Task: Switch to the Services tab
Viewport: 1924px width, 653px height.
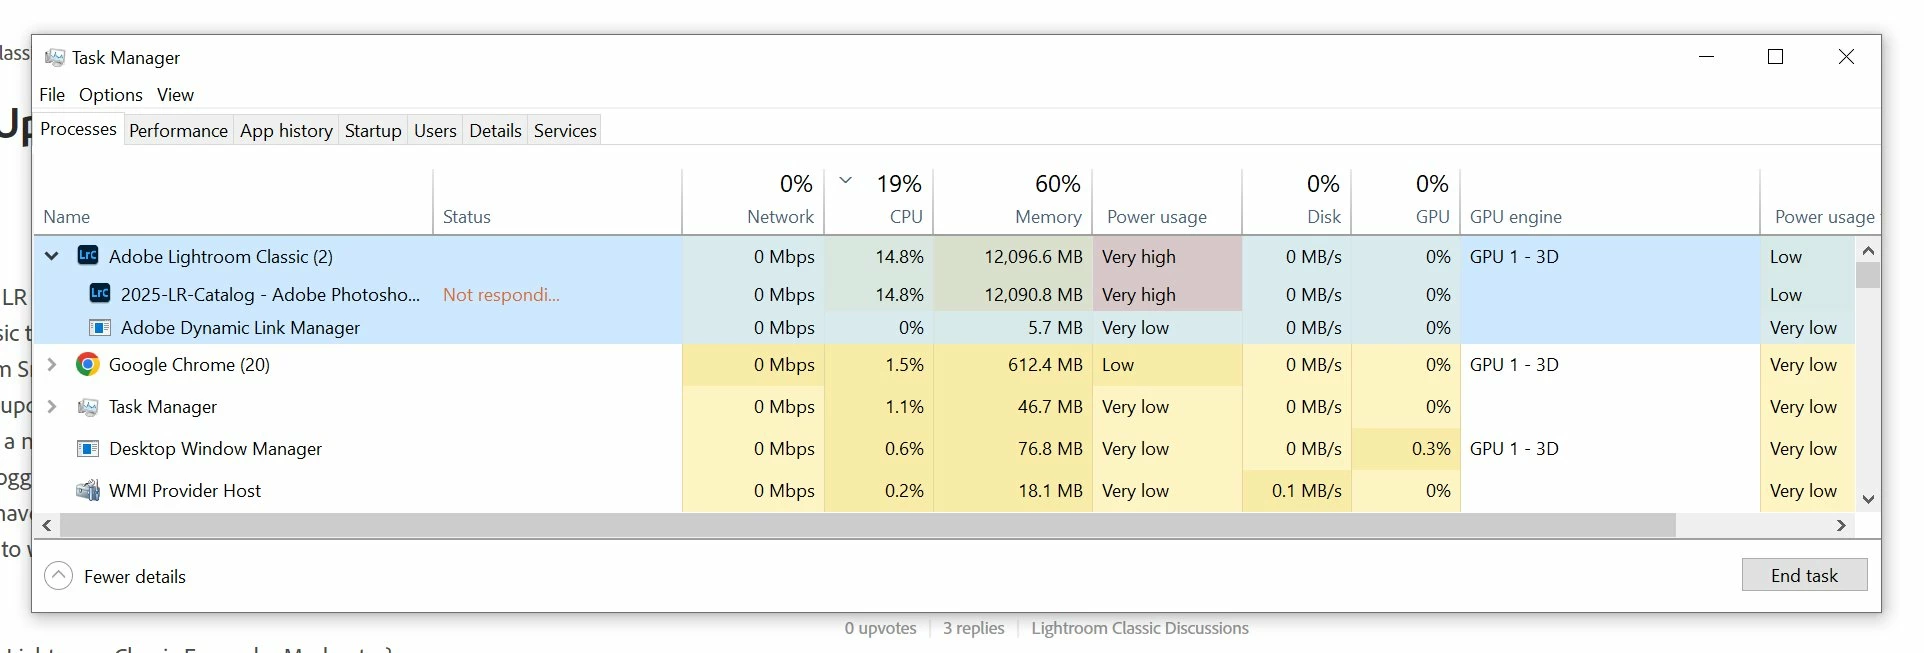Action: click(x=565, y=131)
